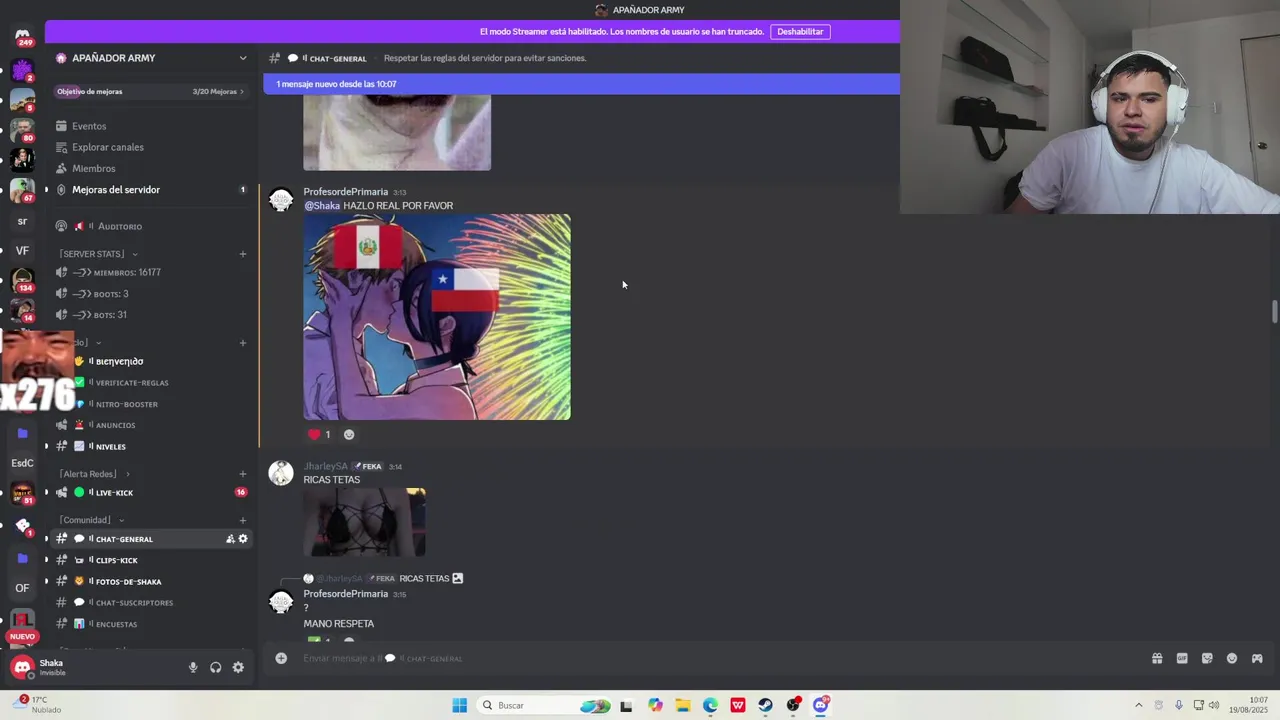Open the GIF picker
The height and width of the screenshot is (720, 1280).
pyautogui.click(x=1182, y=658)
